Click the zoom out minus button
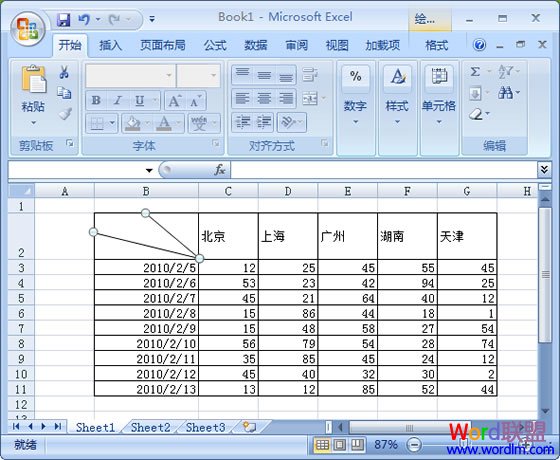 (x=414, y=445)
